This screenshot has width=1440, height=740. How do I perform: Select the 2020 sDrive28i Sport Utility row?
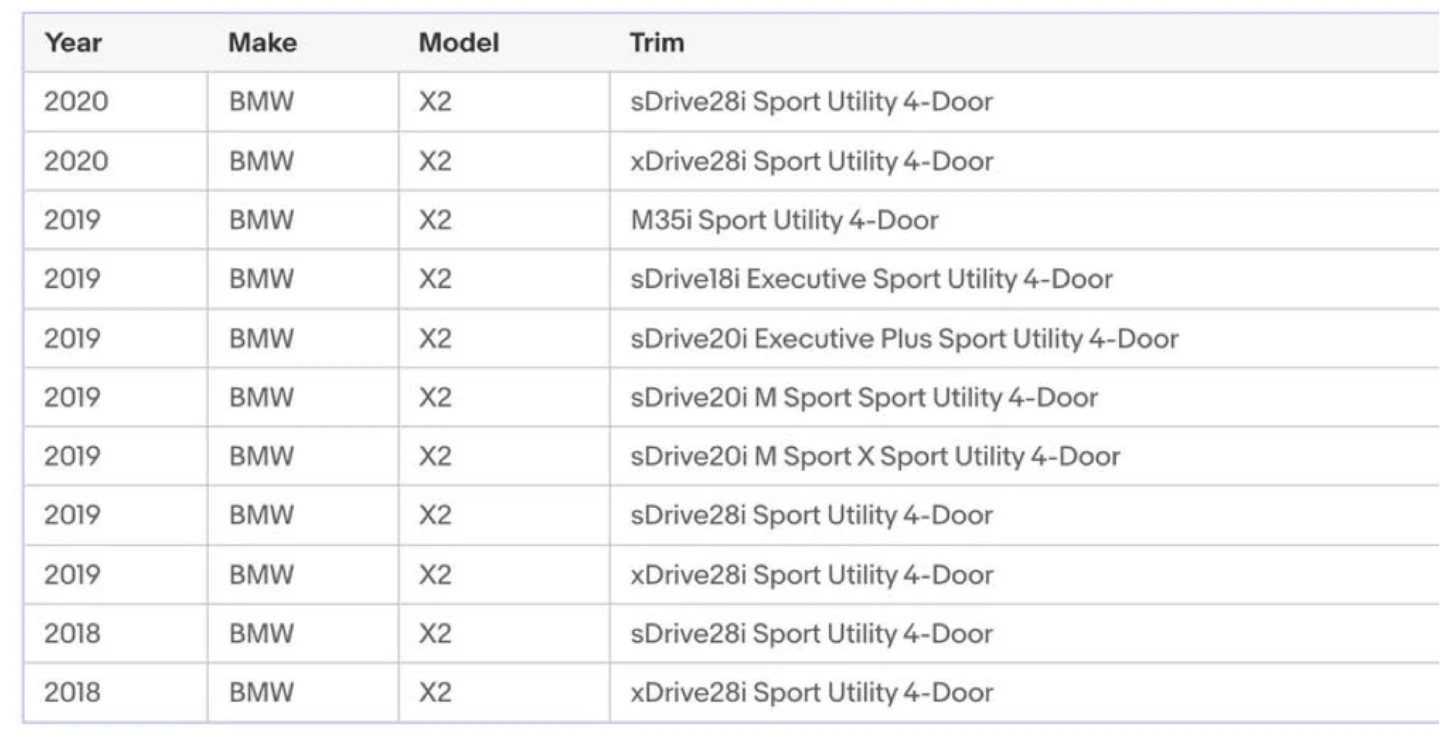click(x=731, y=102)
